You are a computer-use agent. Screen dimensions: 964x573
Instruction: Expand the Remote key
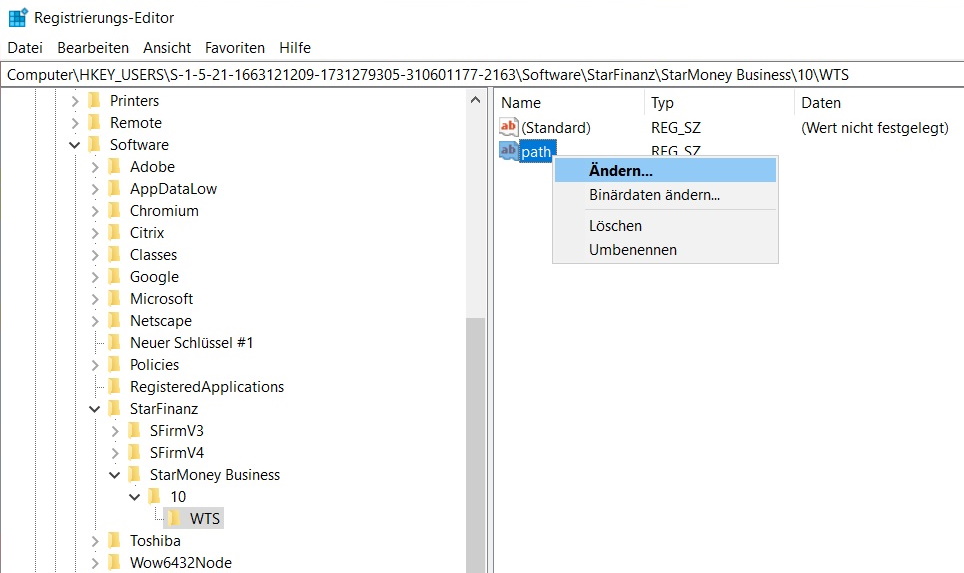(x=75, y=123)
